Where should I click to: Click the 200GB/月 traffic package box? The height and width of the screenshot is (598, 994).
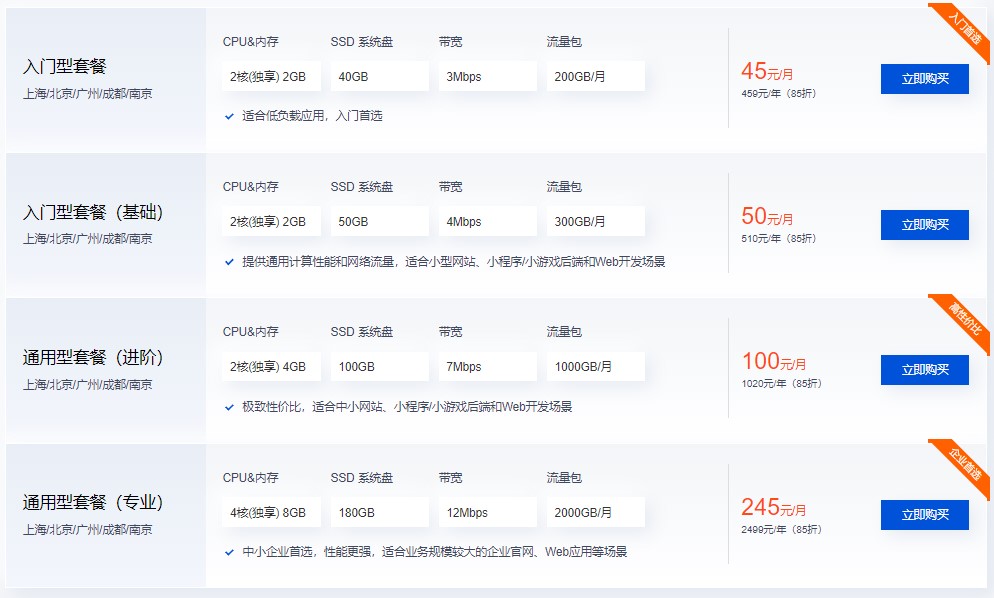595,76
